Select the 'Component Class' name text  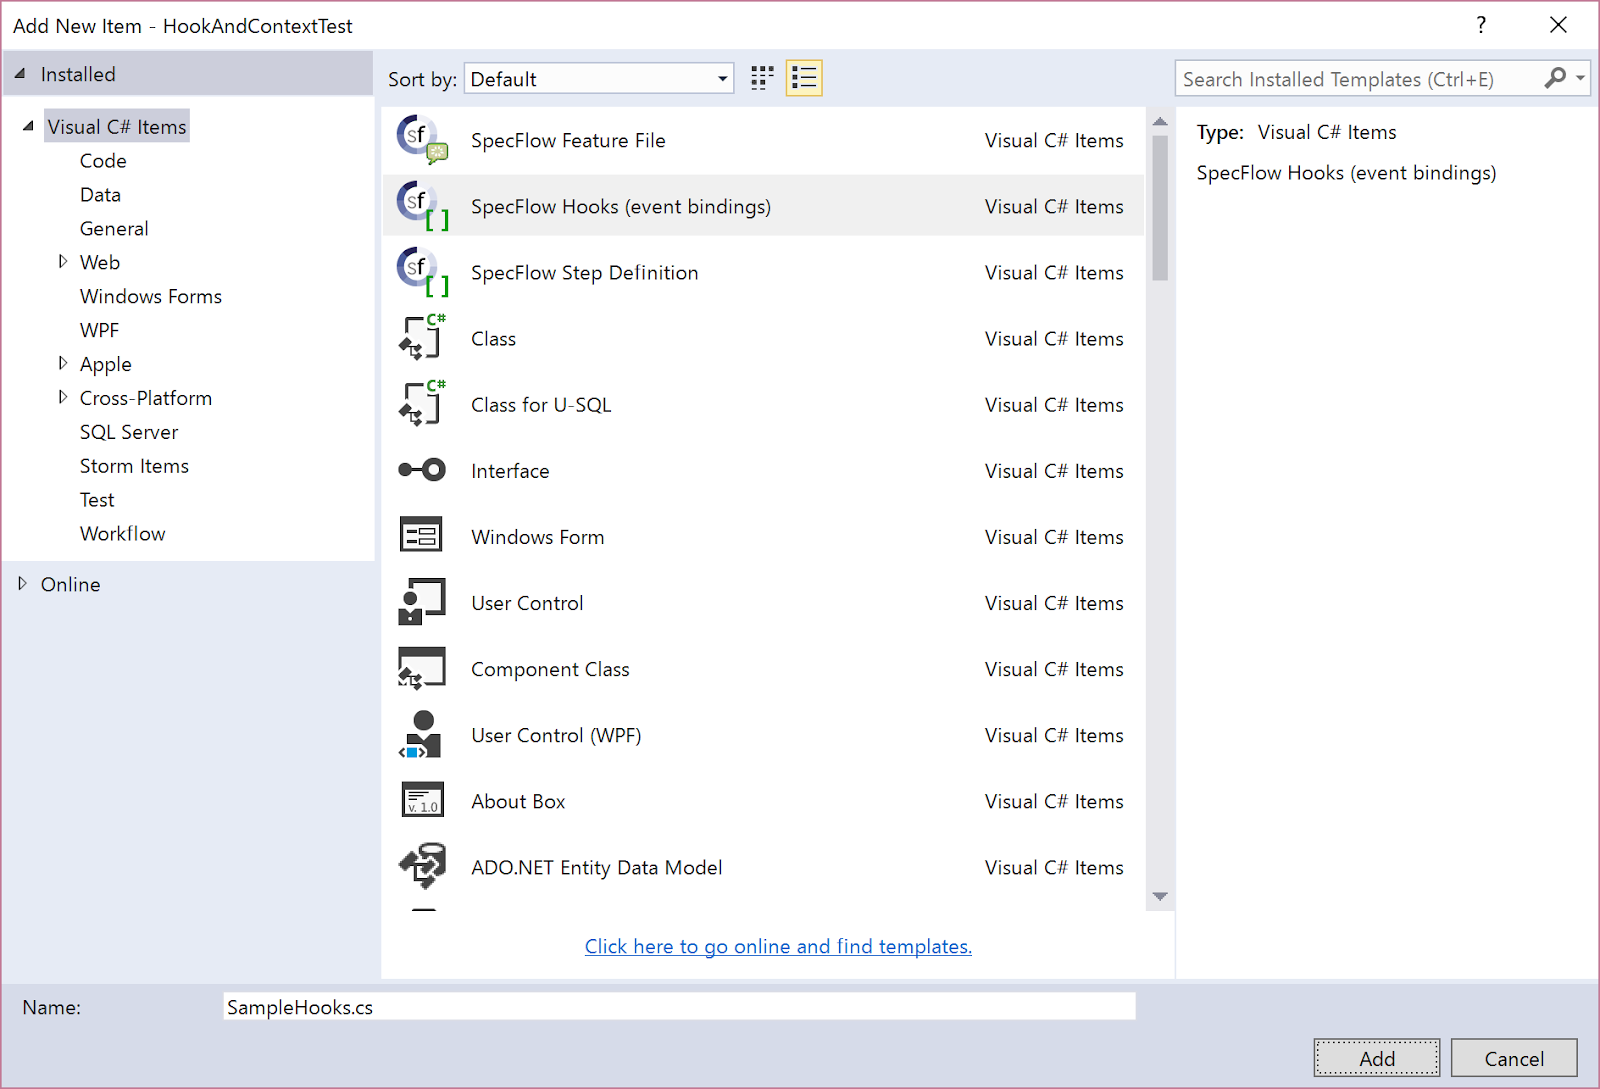tap(550, 669)
